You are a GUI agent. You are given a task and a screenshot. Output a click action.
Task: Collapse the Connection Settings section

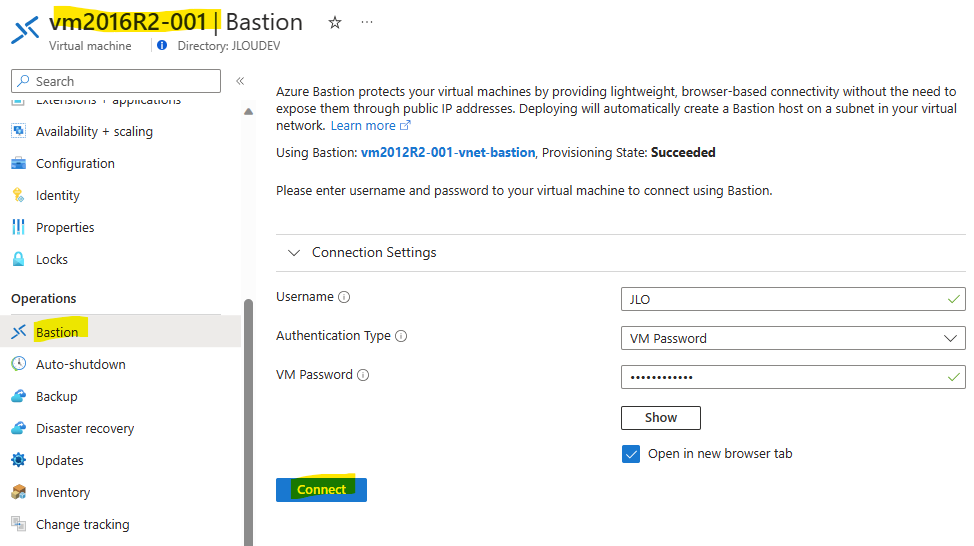294,253
